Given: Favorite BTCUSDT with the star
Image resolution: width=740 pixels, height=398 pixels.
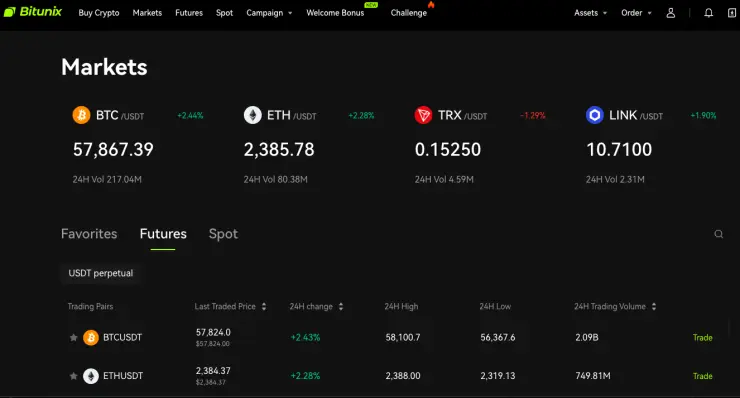Looking at the screenshot, I should tap(73, 338).
